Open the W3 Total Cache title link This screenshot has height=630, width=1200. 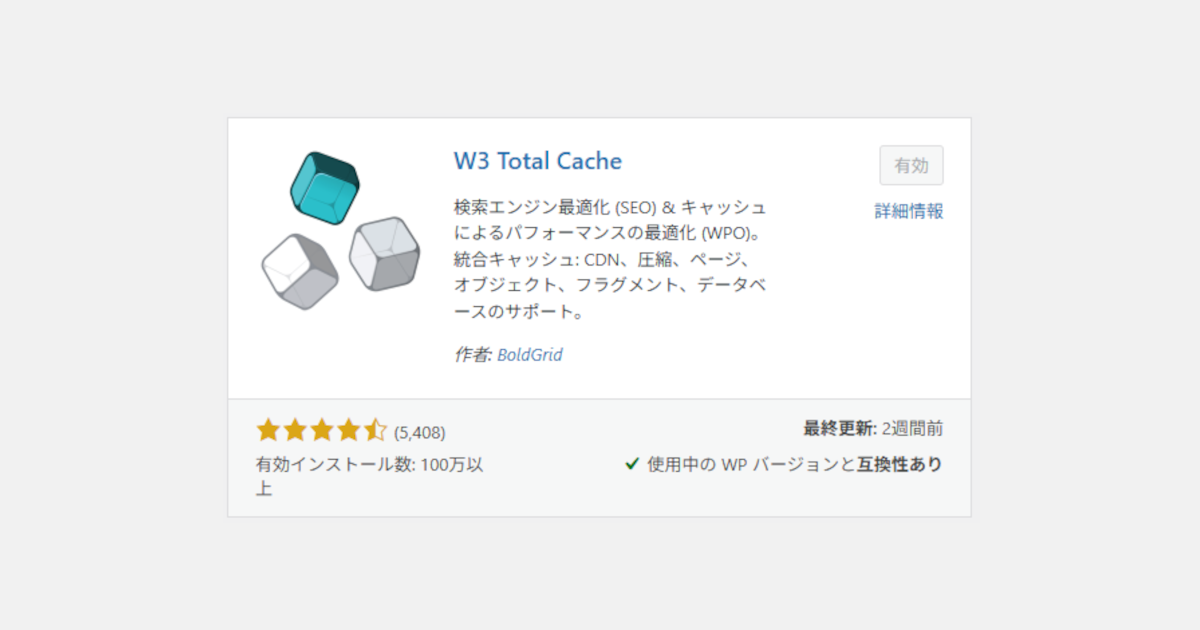[x=538, y=161]
